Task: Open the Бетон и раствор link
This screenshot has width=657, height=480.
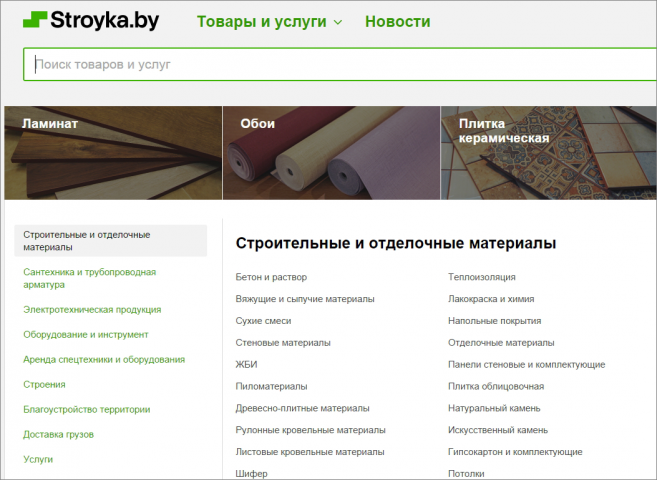Action: [x=271, y=277]
